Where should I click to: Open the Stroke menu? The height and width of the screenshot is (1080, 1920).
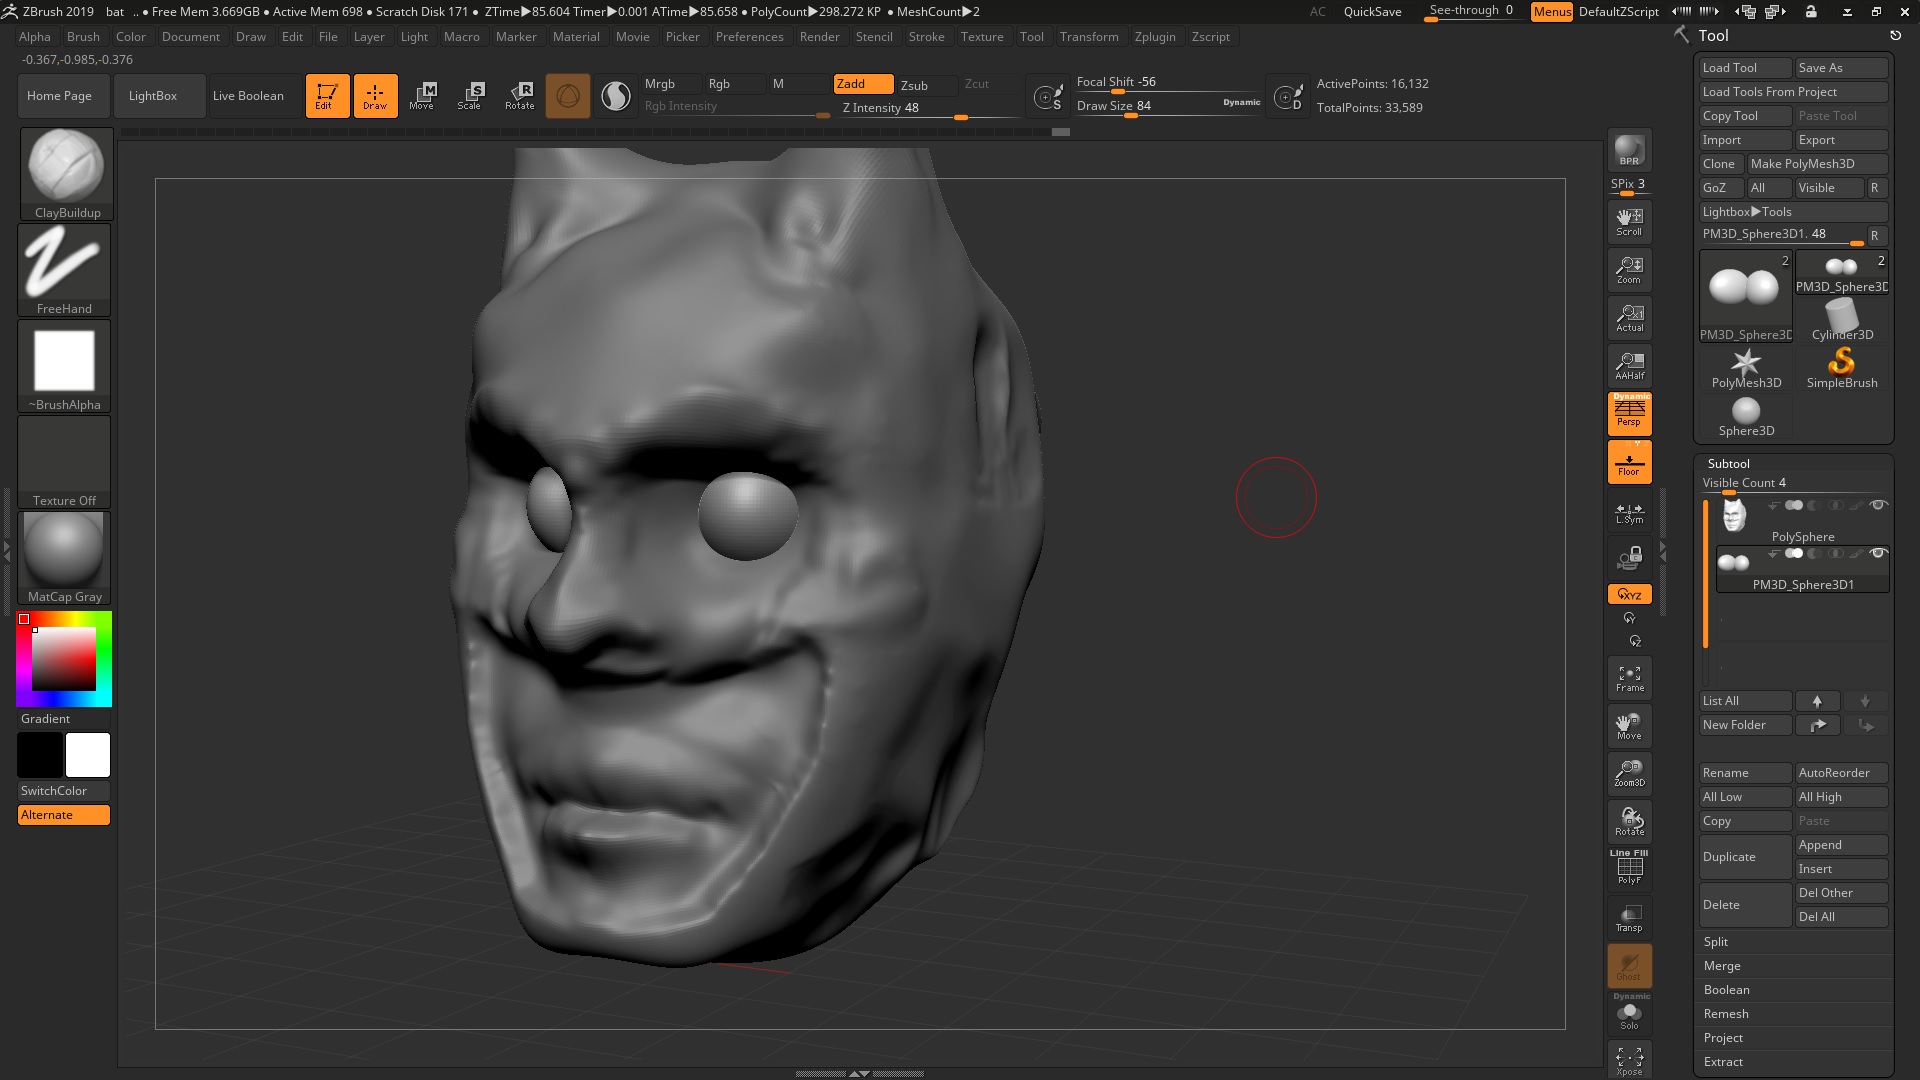click(926, 37)
